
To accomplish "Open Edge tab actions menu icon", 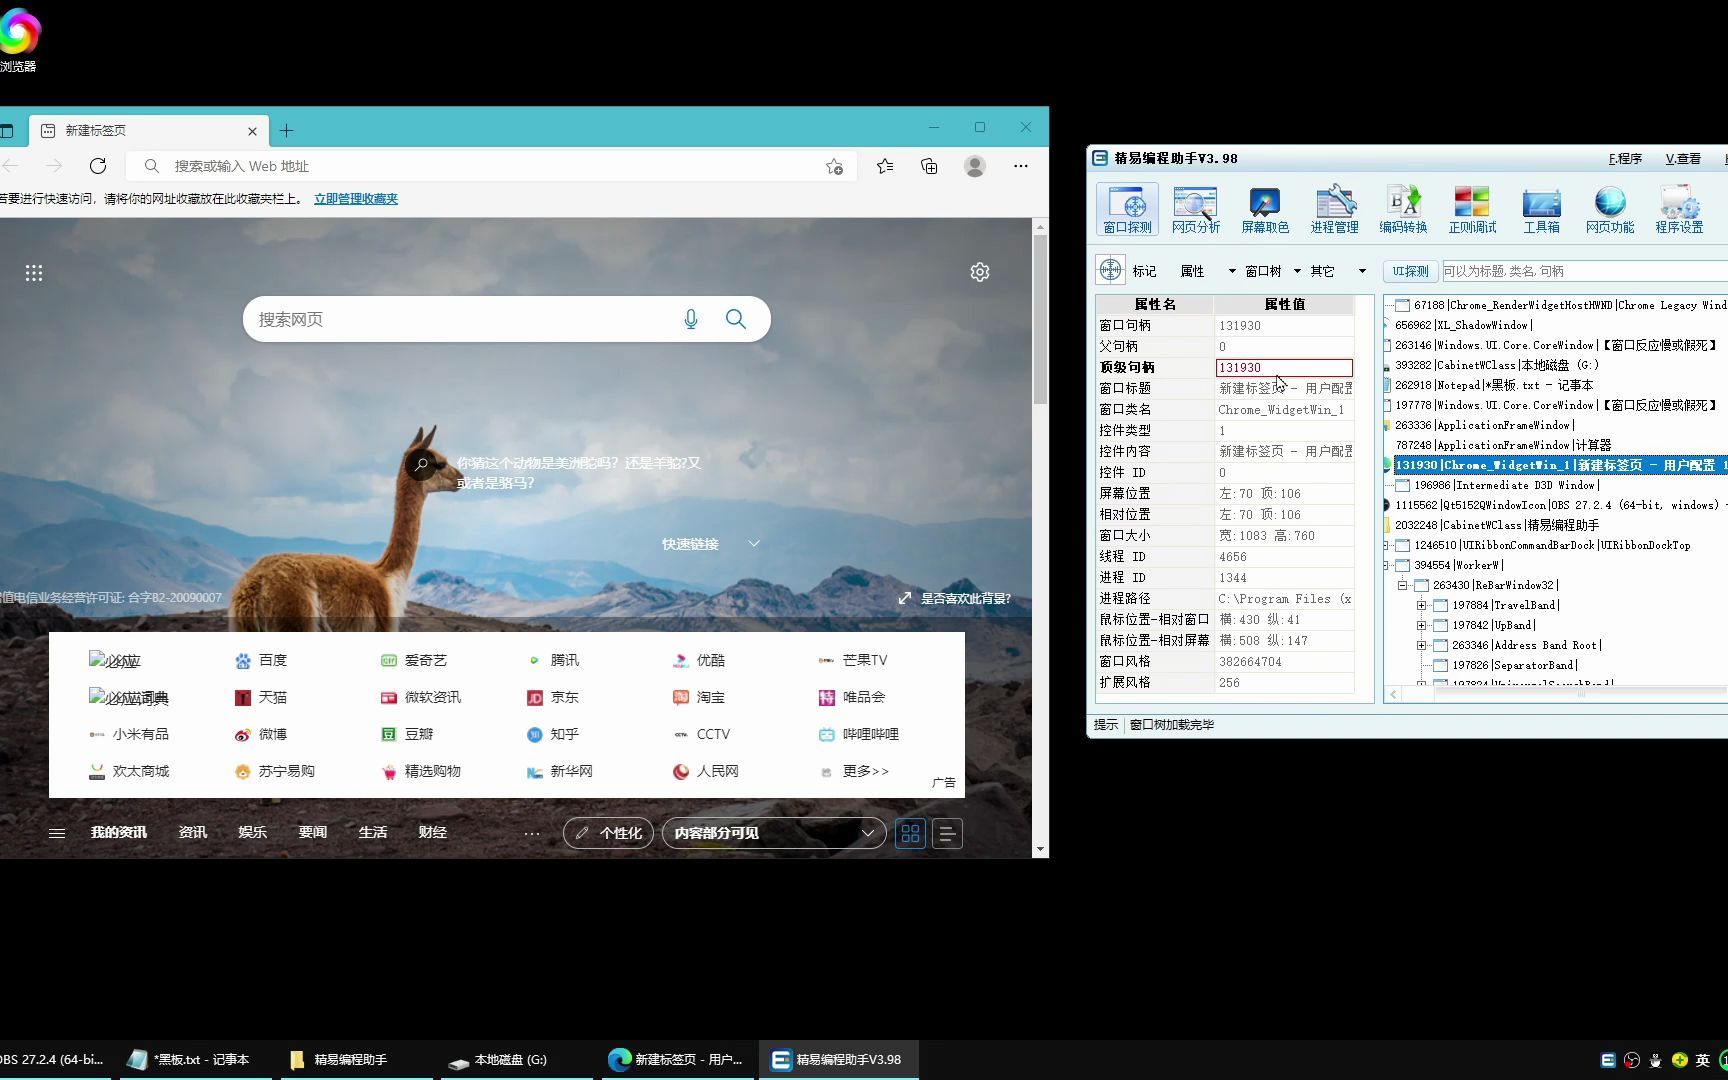I will point(7,131).
